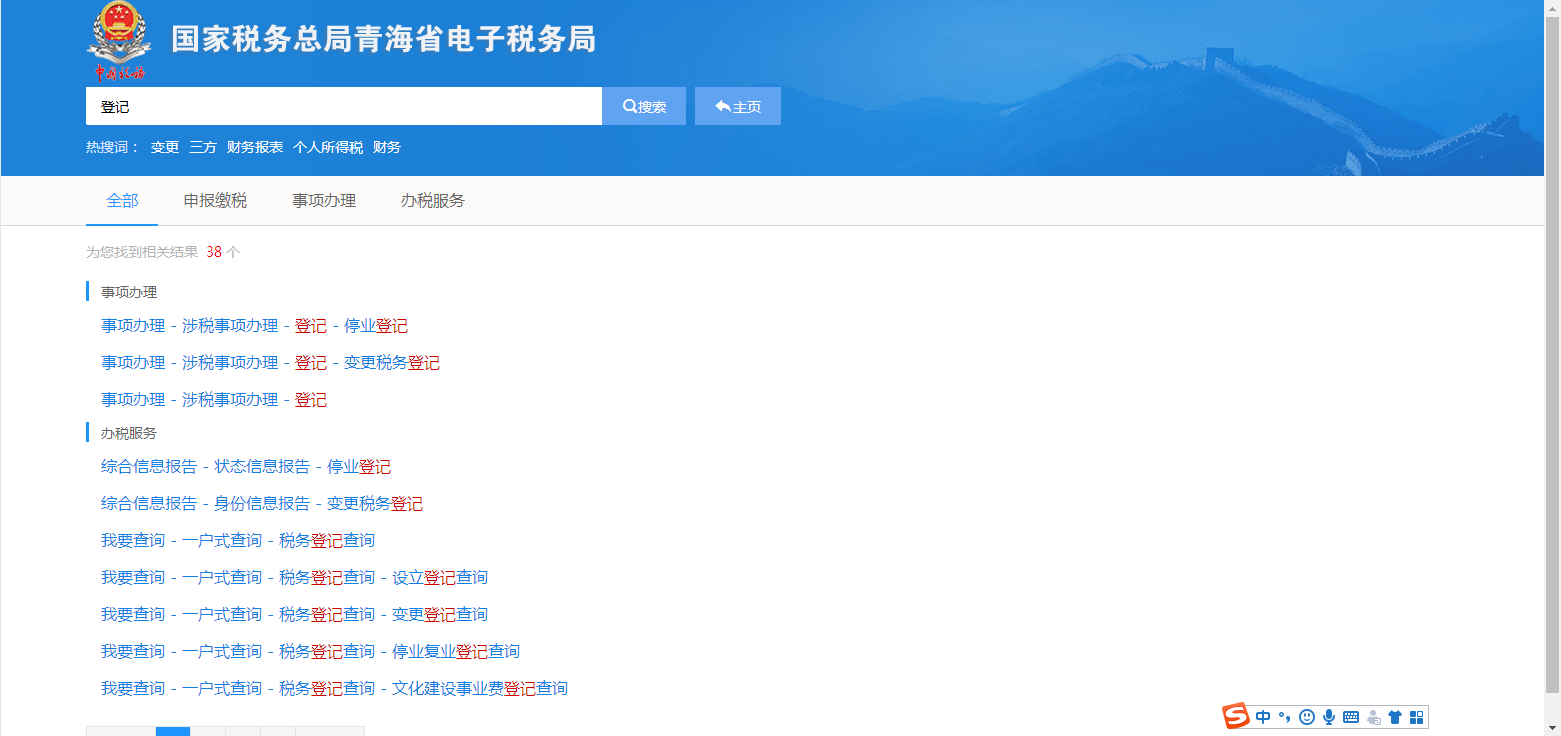This screenshot has height=736, width=1561.
Task: Click hot search term 个人所得税
Action: coord(328,147)
